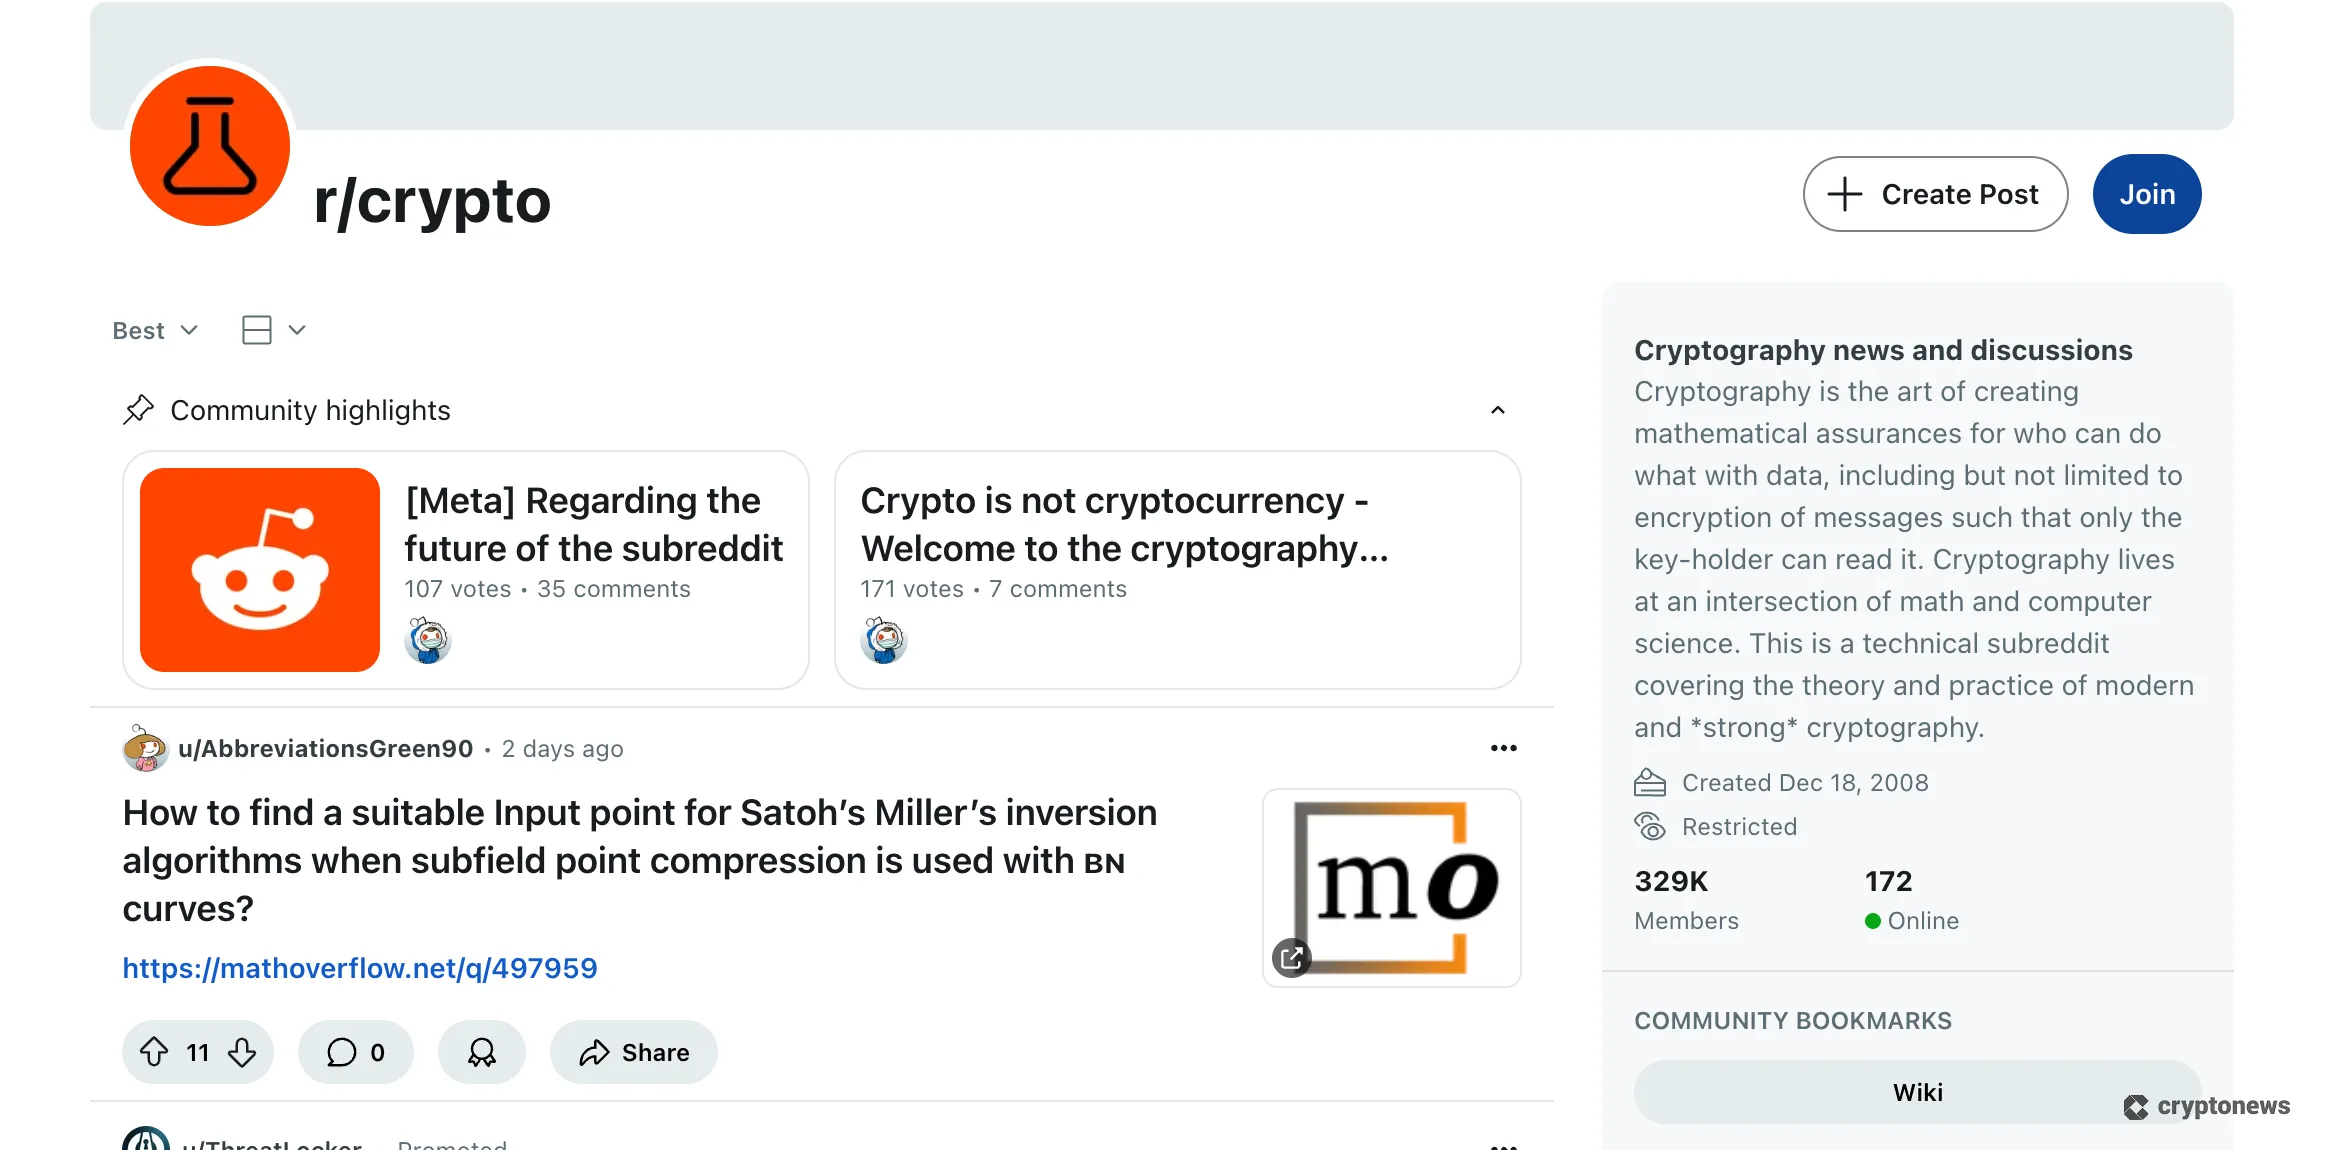
Task: Join the r/crypto community
Action: pos(2147,194)
